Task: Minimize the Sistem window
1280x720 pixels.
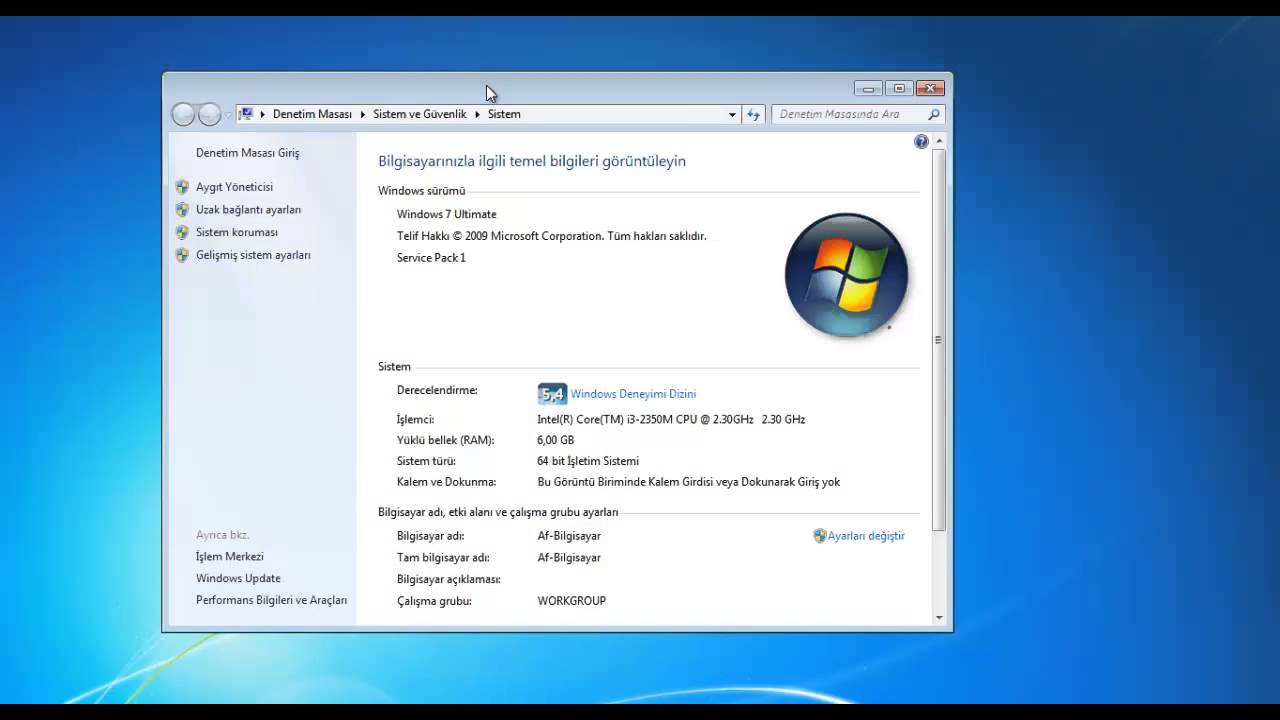Action: pyautogui.click(x=868, y=88)
